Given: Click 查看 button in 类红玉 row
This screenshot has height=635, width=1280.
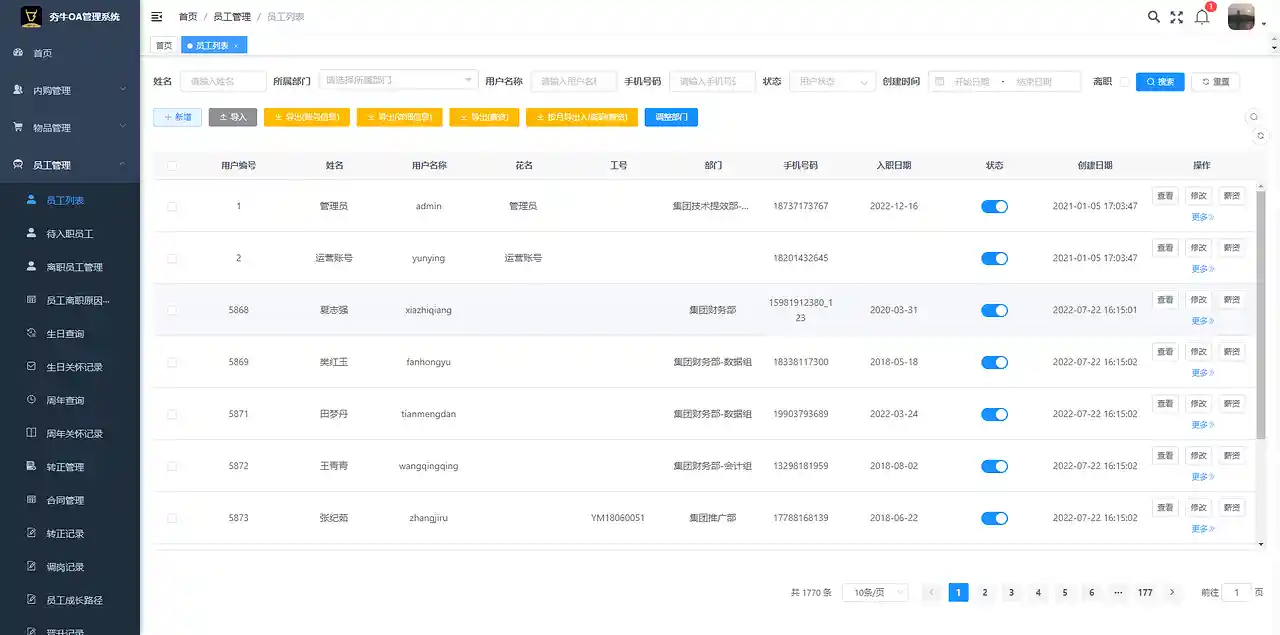Looking at the screenshot, I should (x=1165, y=351).
